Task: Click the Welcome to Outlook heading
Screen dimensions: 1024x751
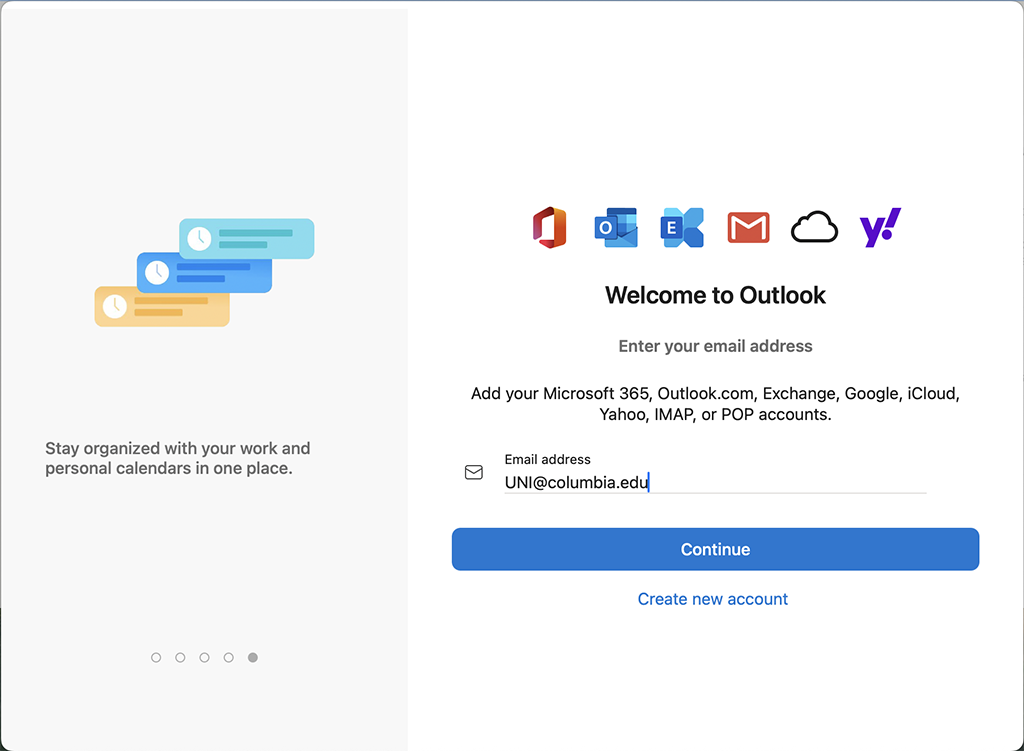Action: coord(714,295)
